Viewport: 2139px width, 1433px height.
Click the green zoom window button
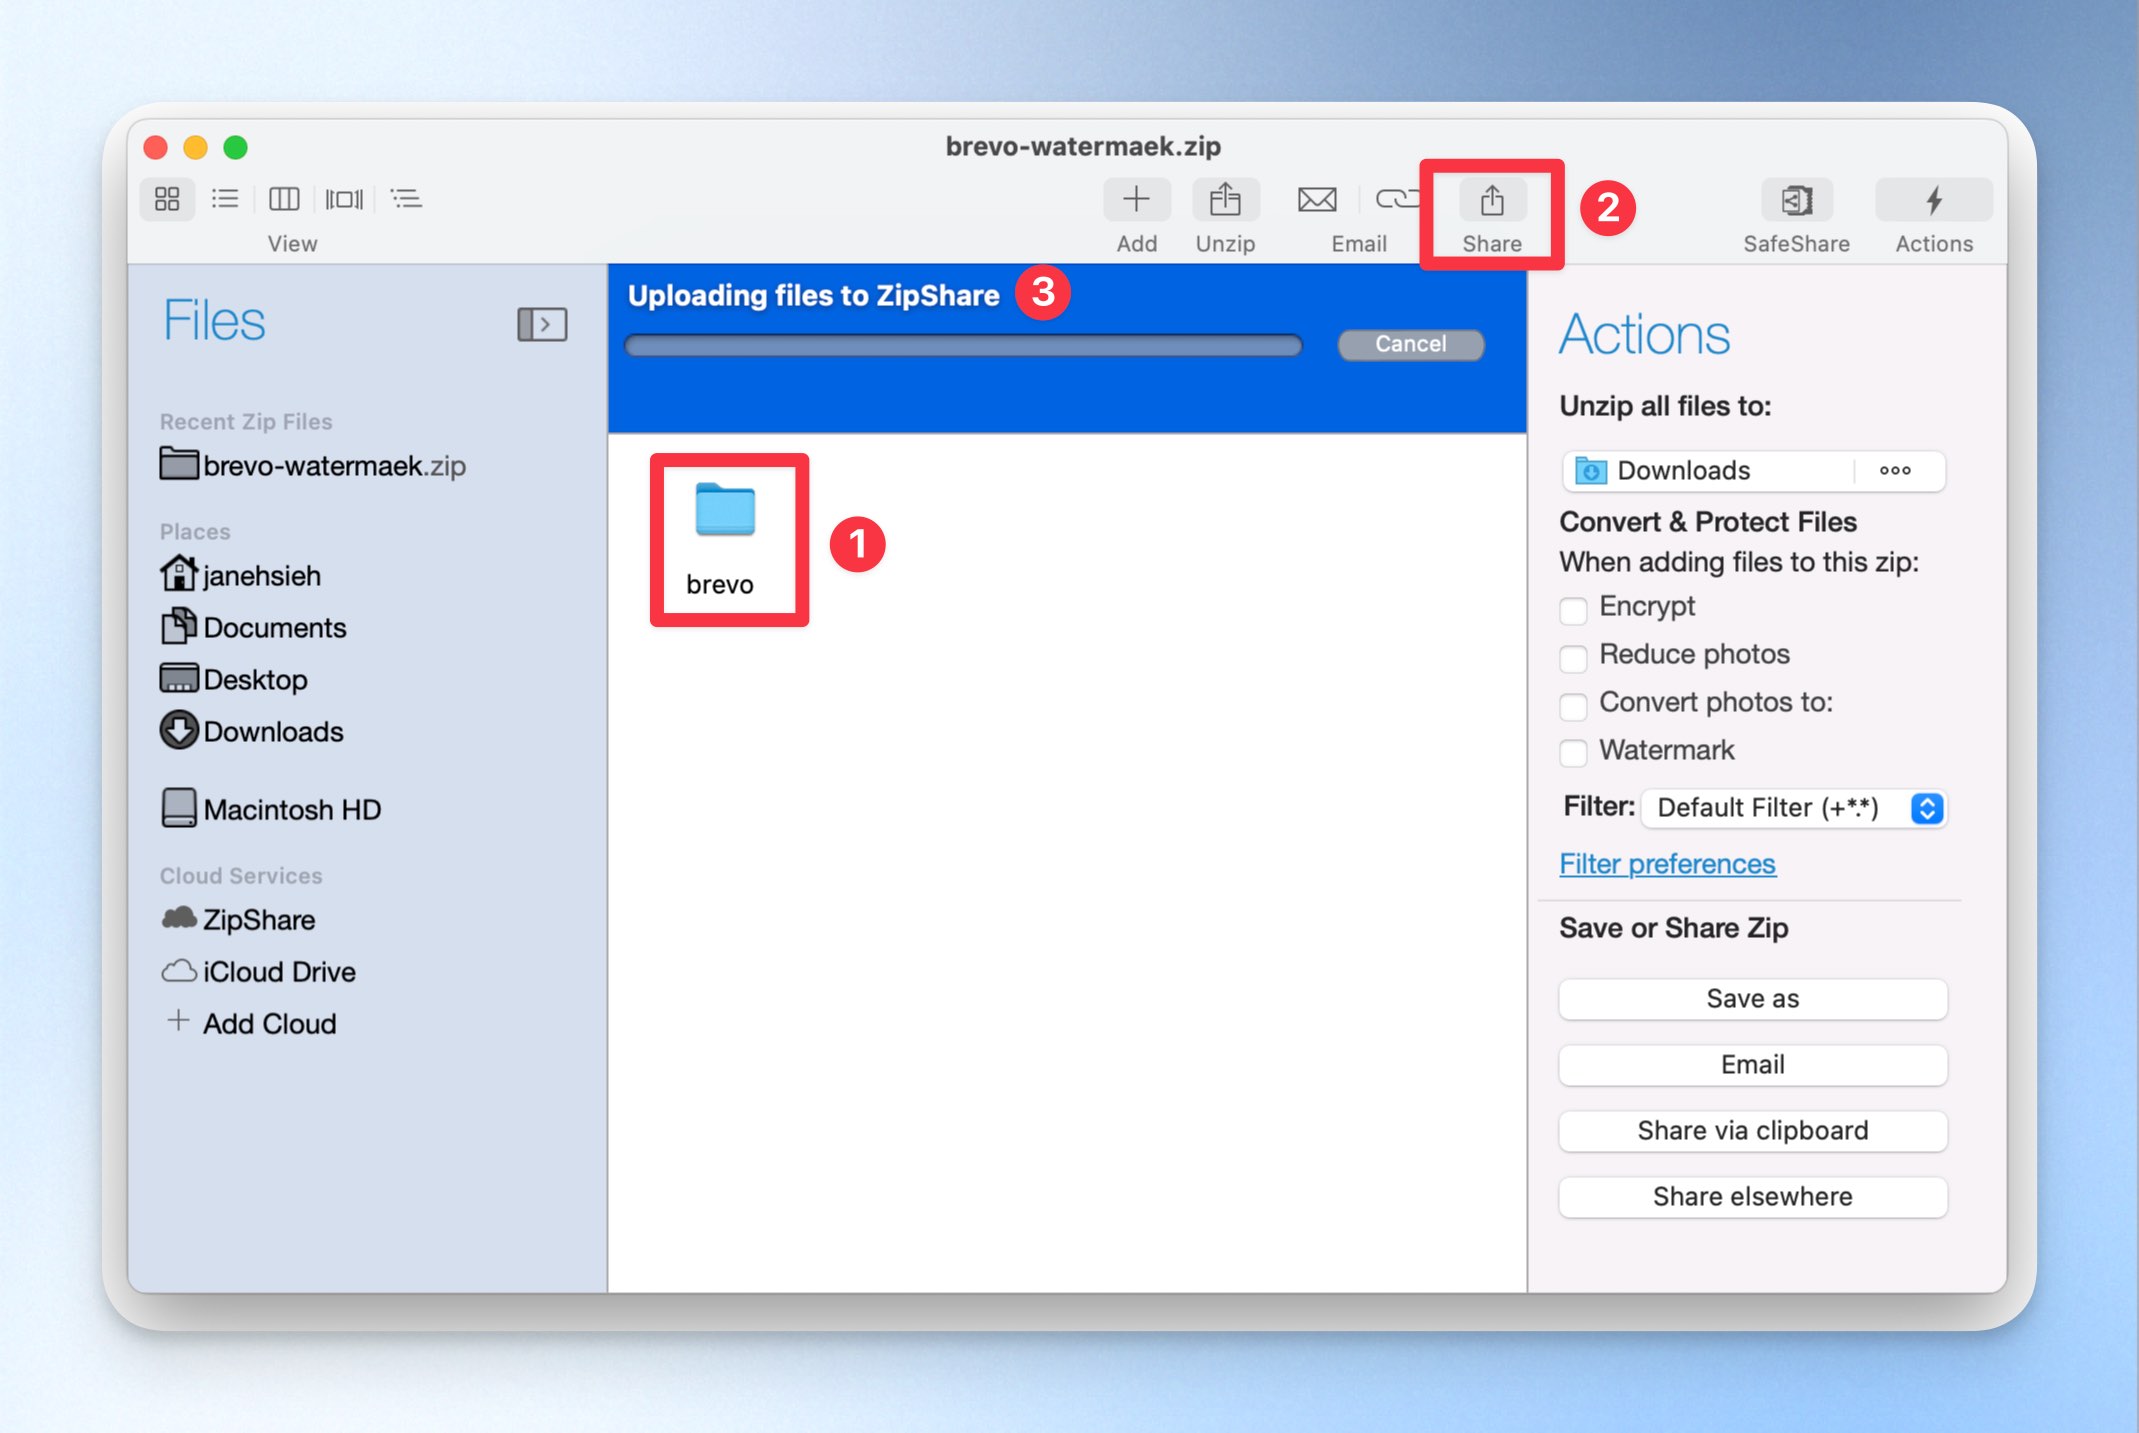point(235,148)
